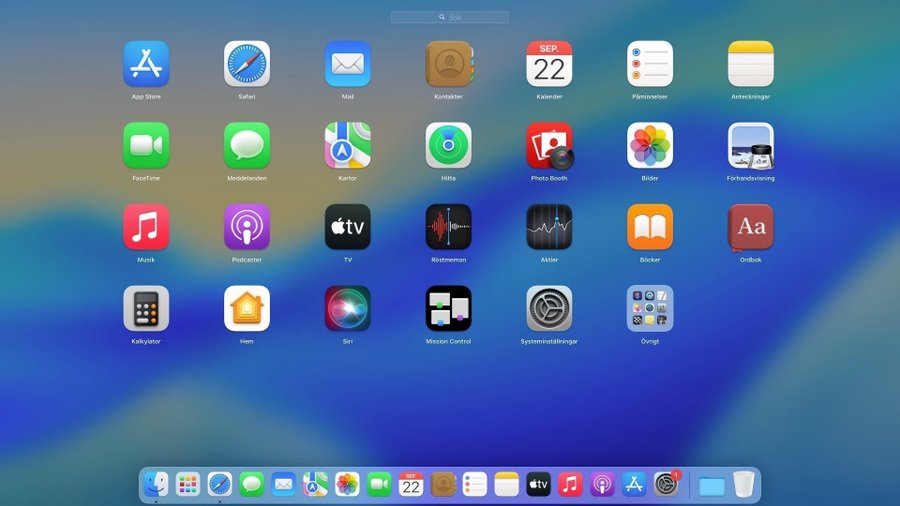The height and width of the screenshot is (506, 900).
Task: Click FaceTime icon in the Dock
Action: pyautogui.click(x=379, y=485)
